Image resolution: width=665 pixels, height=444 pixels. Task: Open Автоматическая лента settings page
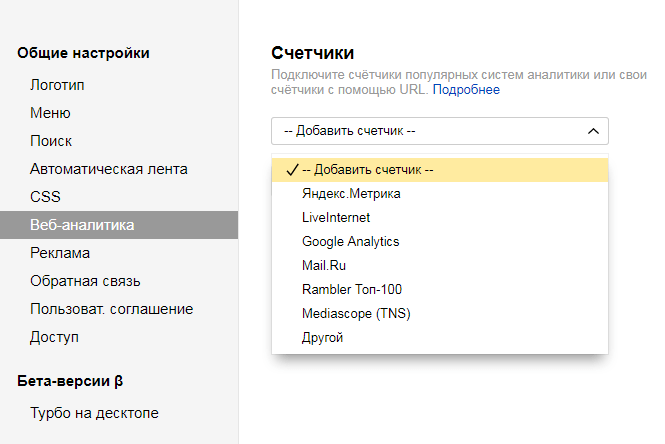tap(109, 169)
